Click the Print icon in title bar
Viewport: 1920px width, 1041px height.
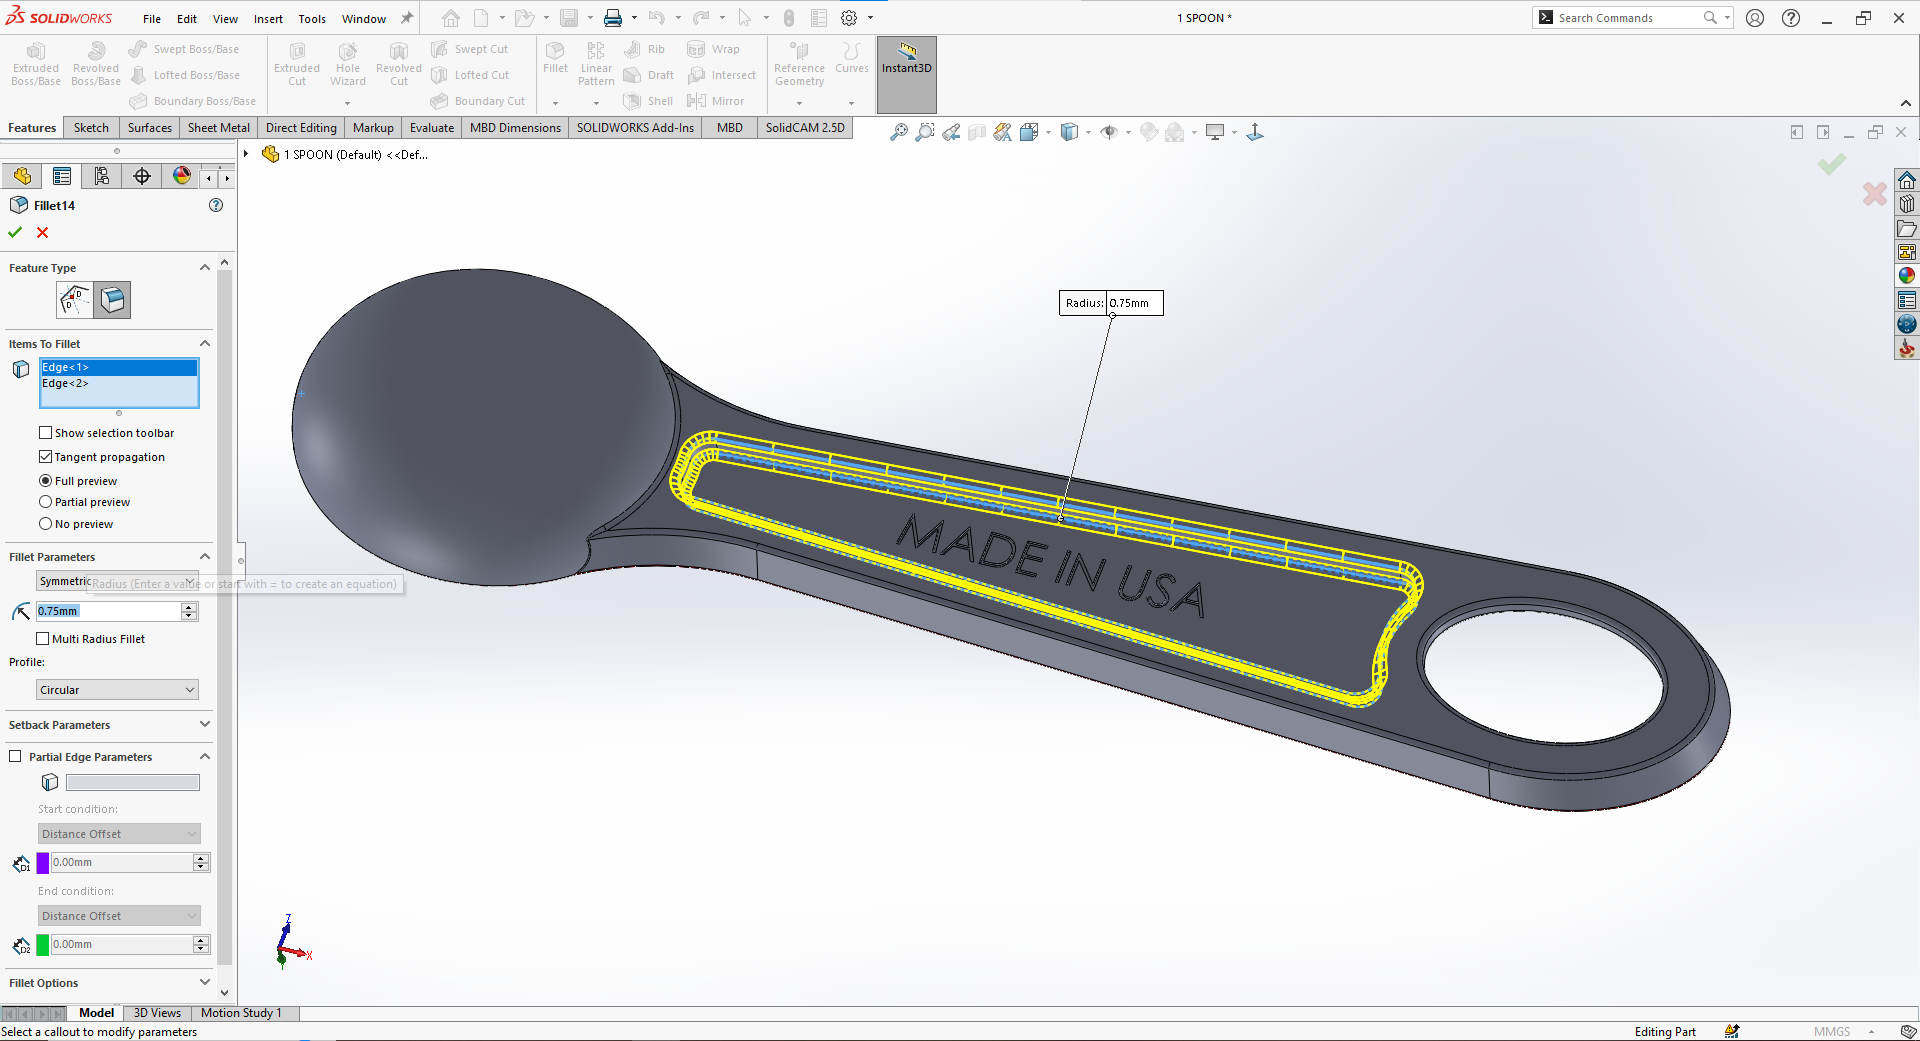613,18
